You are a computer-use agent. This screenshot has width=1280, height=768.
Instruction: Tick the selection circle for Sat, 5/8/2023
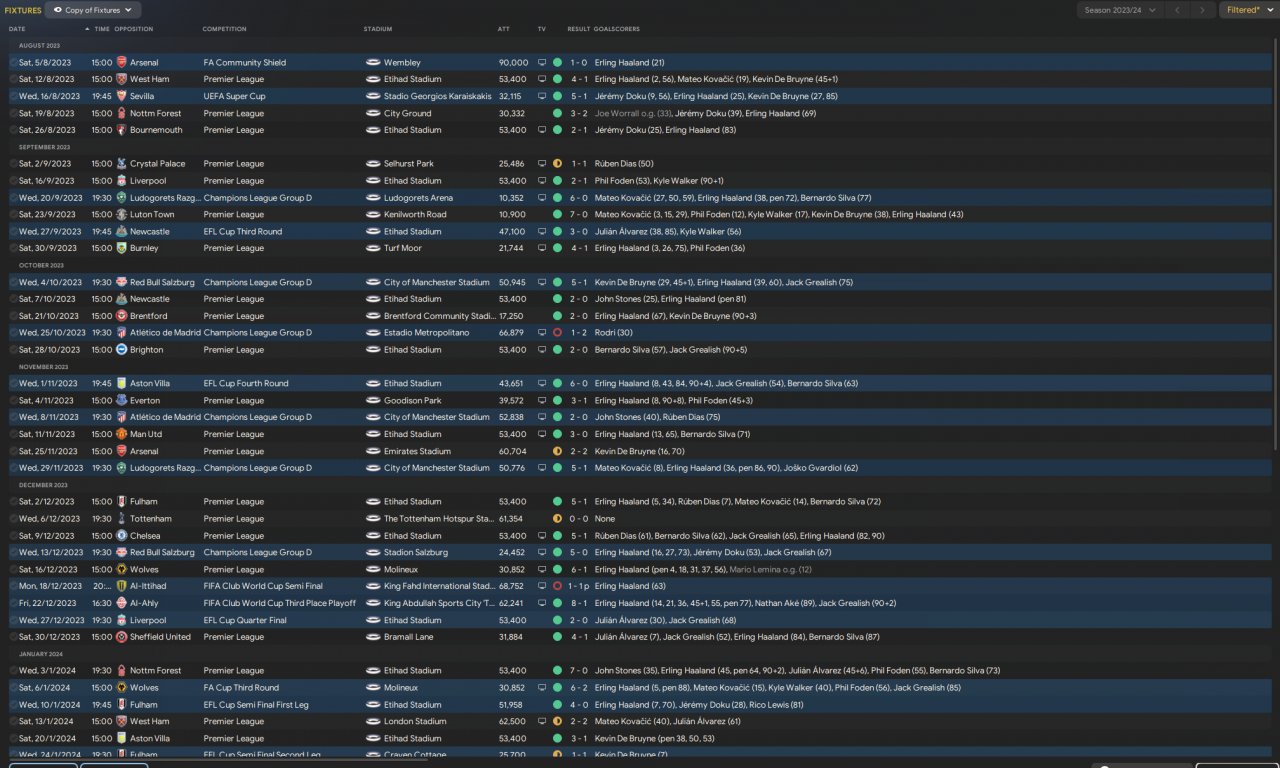point(13,62)
